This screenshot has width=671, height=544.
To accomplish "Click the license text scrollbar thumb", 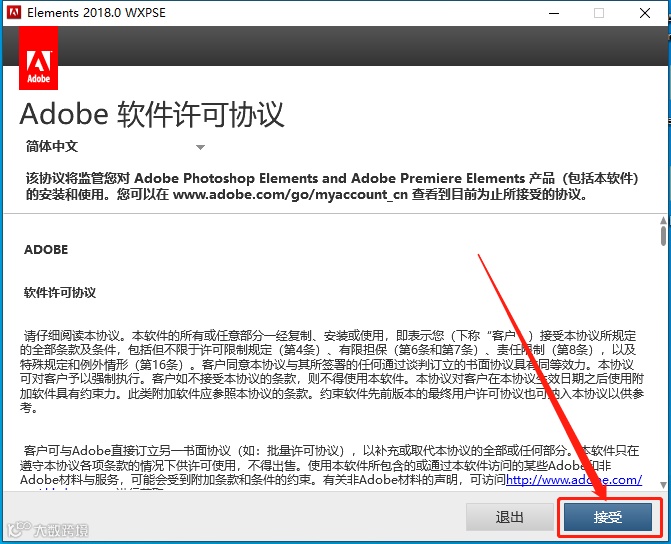I will tap(663, 236).
